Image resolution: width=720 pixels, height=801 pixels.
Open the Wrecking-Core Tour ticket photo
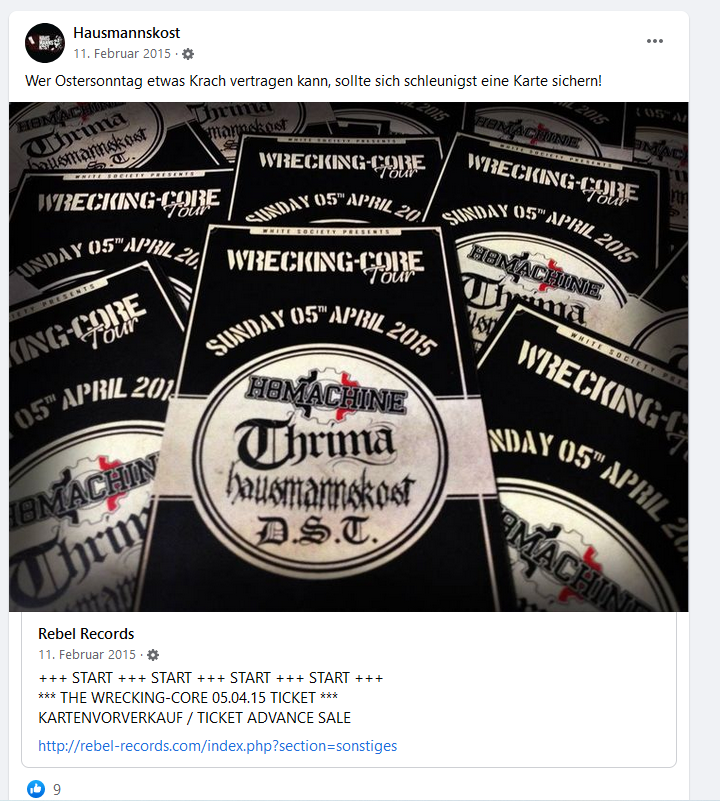point(349,357)
